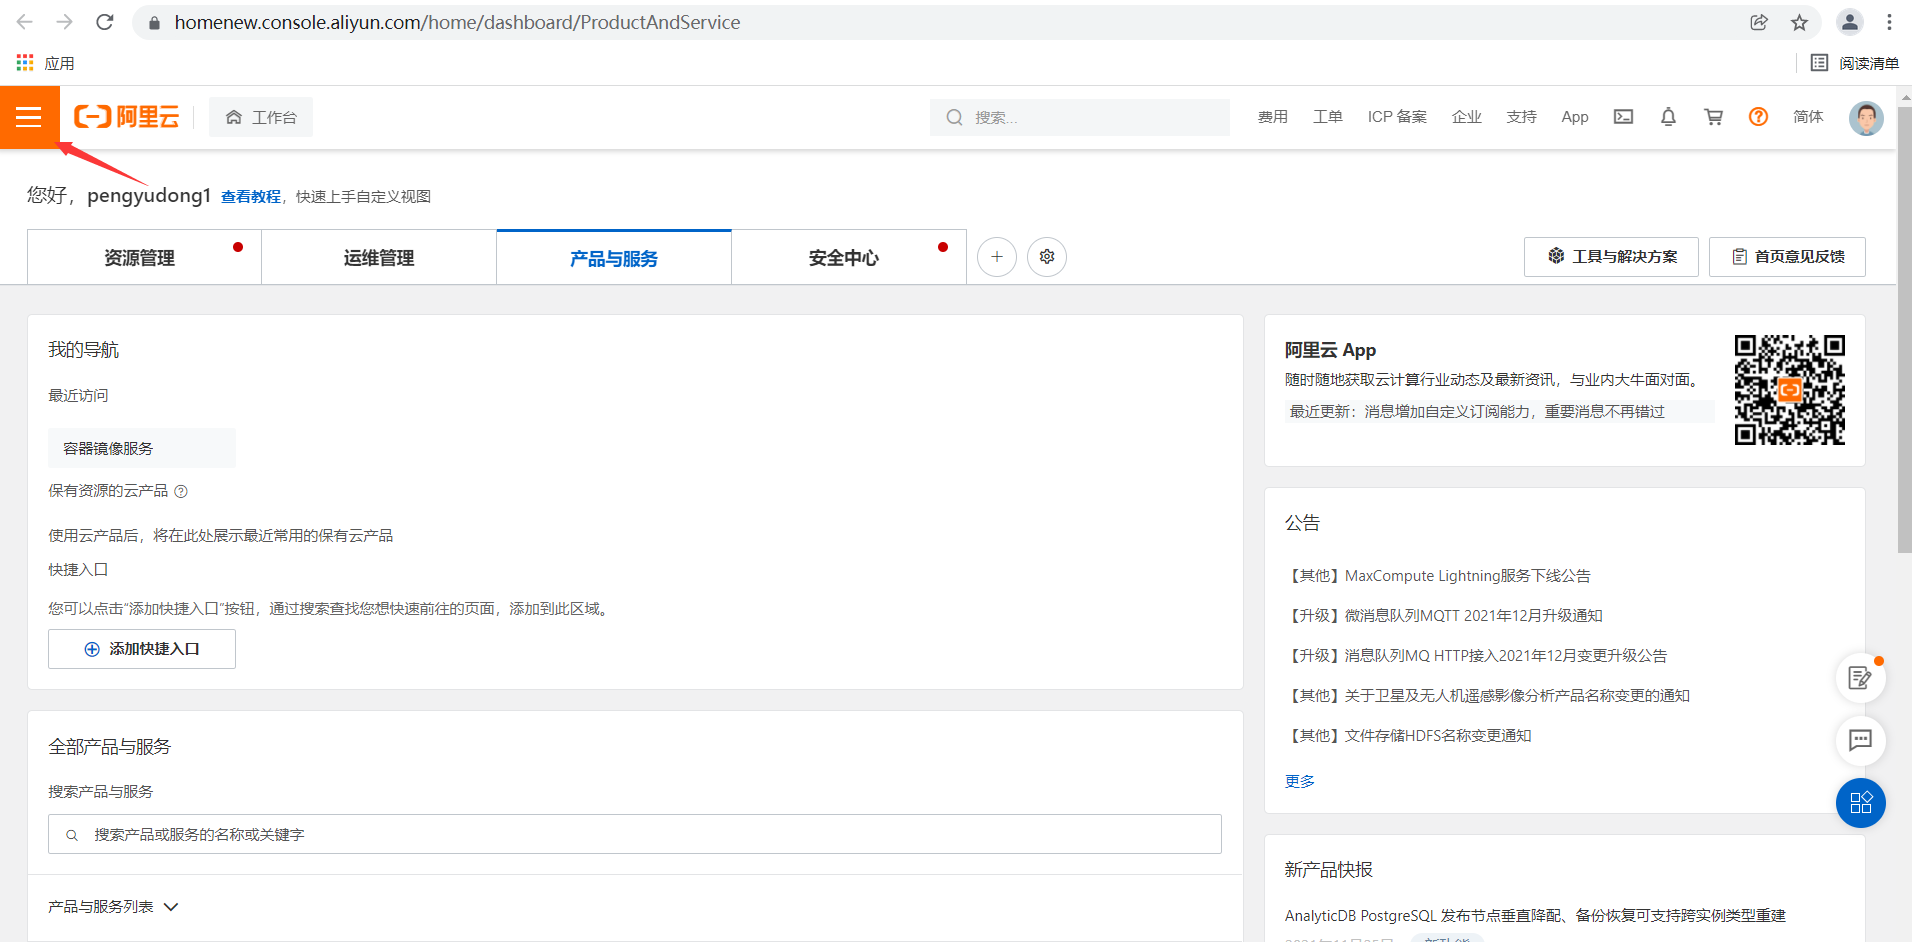Viewport: 1912px width, 942px height.
Task: Open the 卫星及无人机遥感影像 名称变更 announcement
Action: tap(1488, 696)
